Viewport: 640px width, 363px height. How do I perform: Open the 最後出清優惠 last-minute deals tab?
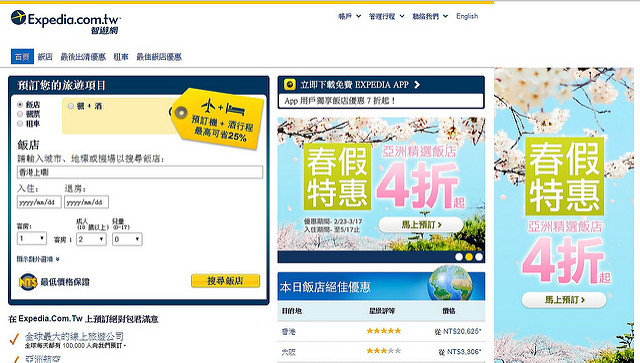83,57
